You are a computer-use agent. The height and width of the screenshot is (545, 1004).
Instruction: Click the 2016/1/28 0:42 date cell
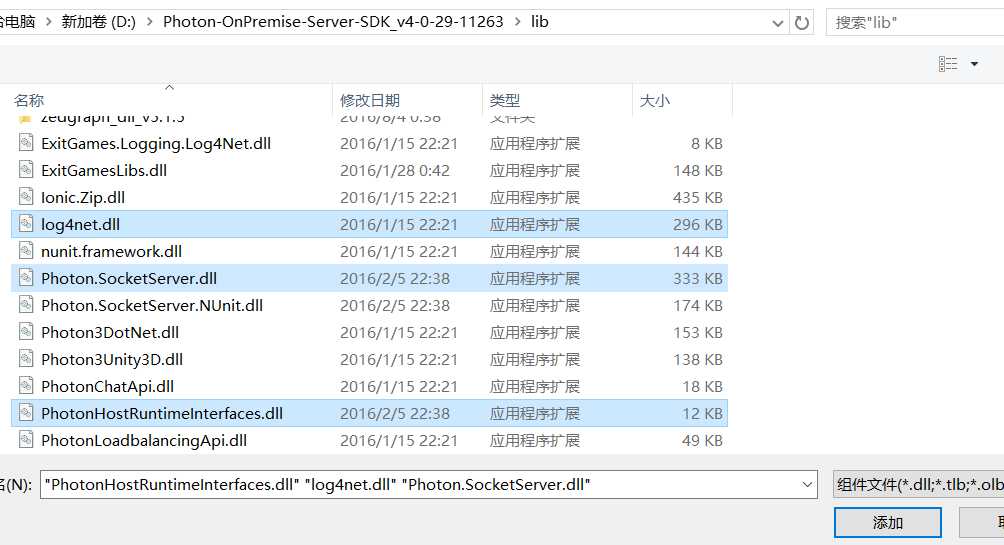point(394,170)
